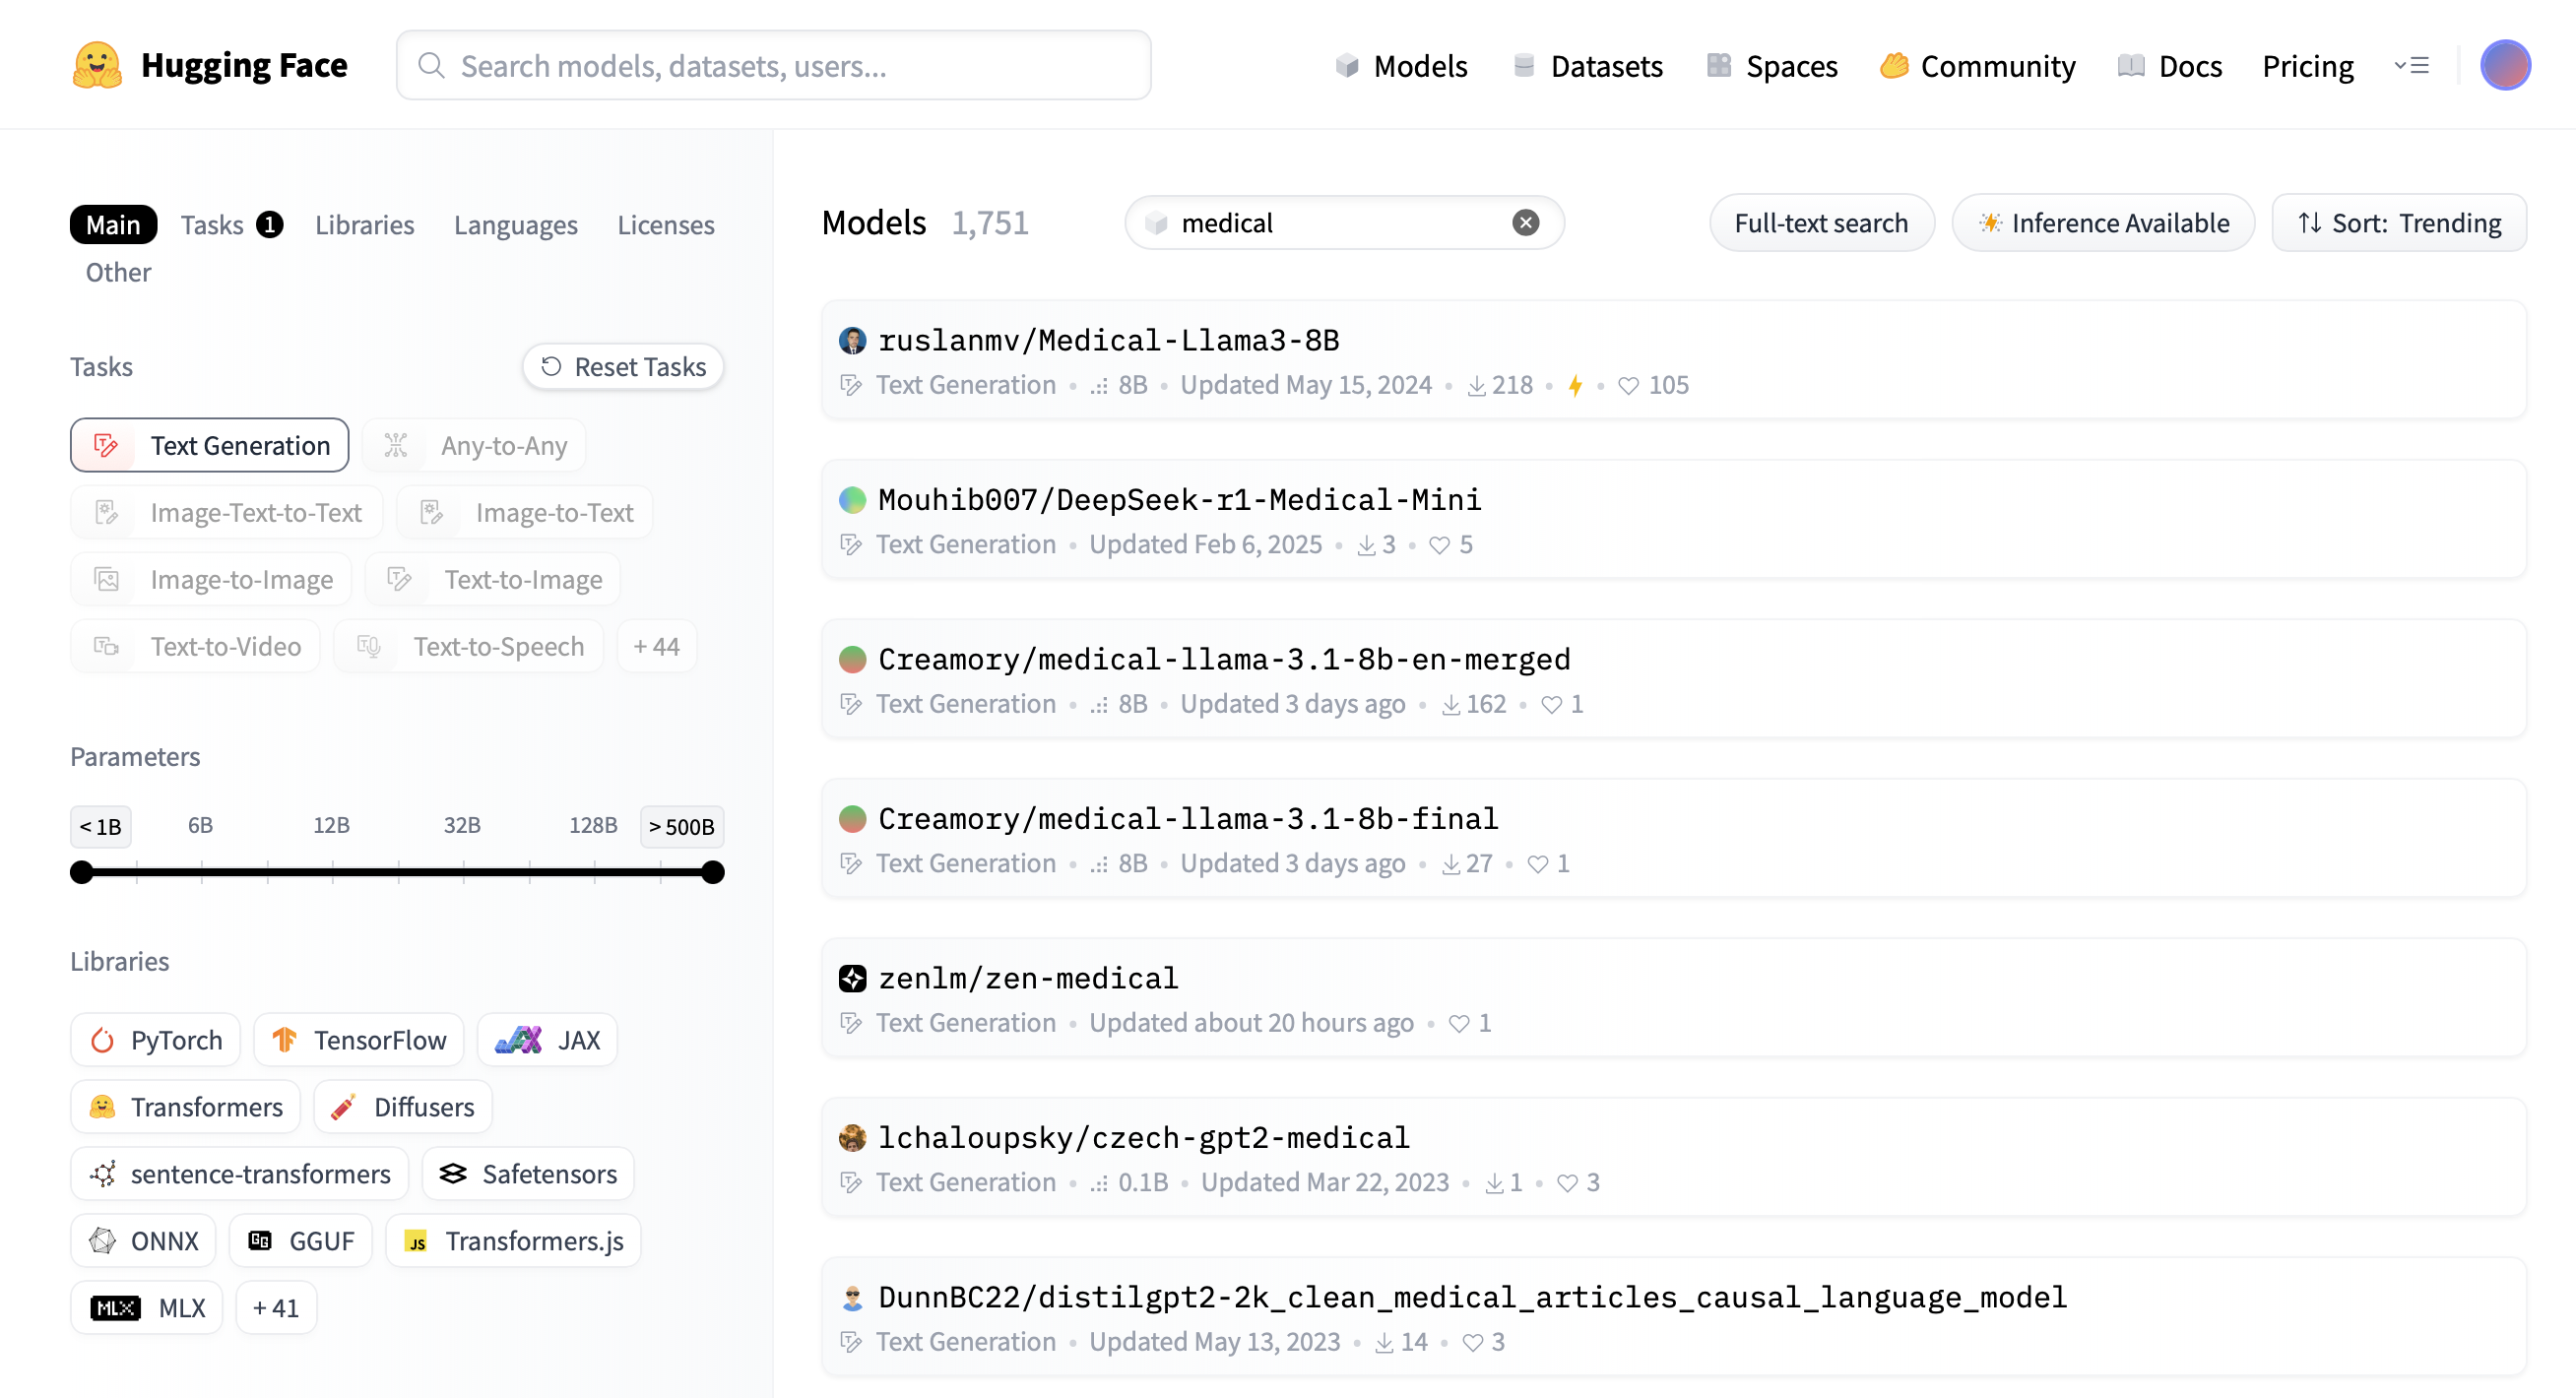Click the Docs book icon
This screenshot has height=1398, width=2576.
click(2131, 66)
